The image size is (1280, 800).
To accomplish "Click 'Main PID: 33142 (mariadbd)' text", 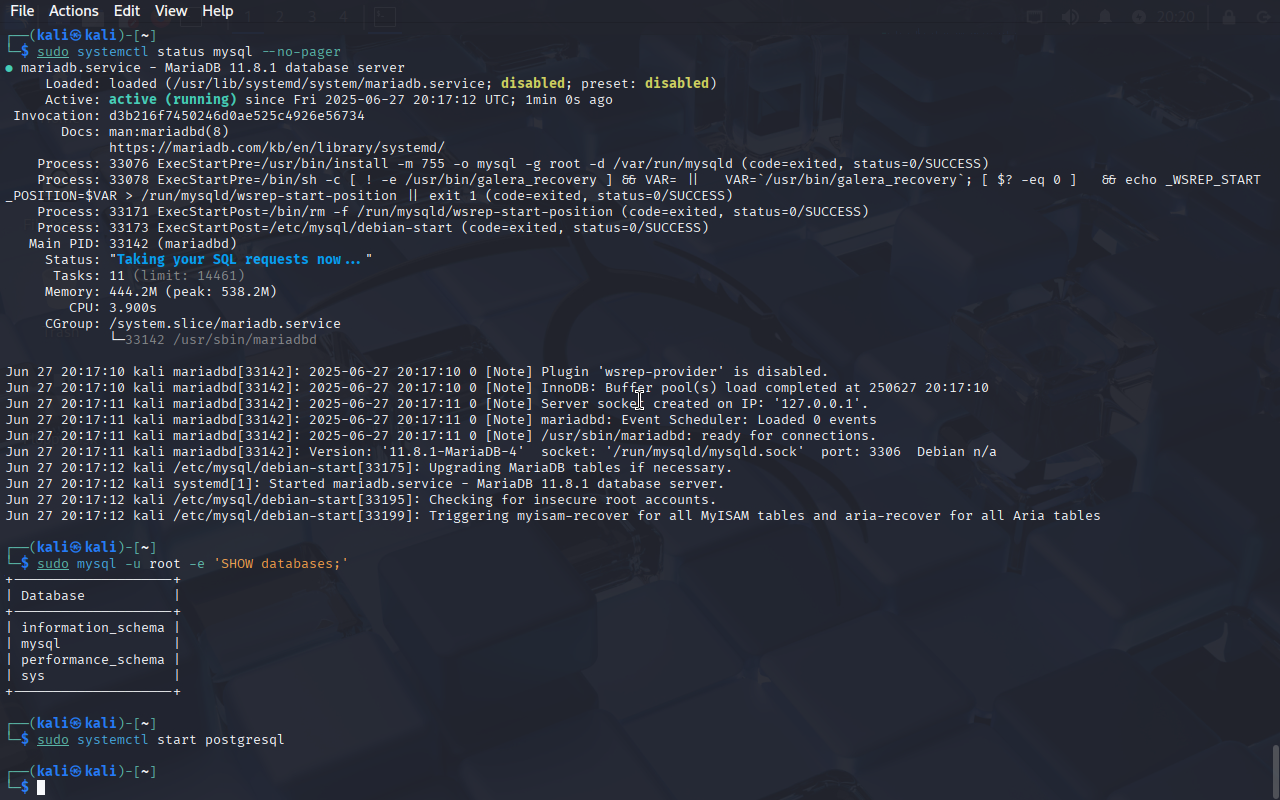I will [133, 244].
